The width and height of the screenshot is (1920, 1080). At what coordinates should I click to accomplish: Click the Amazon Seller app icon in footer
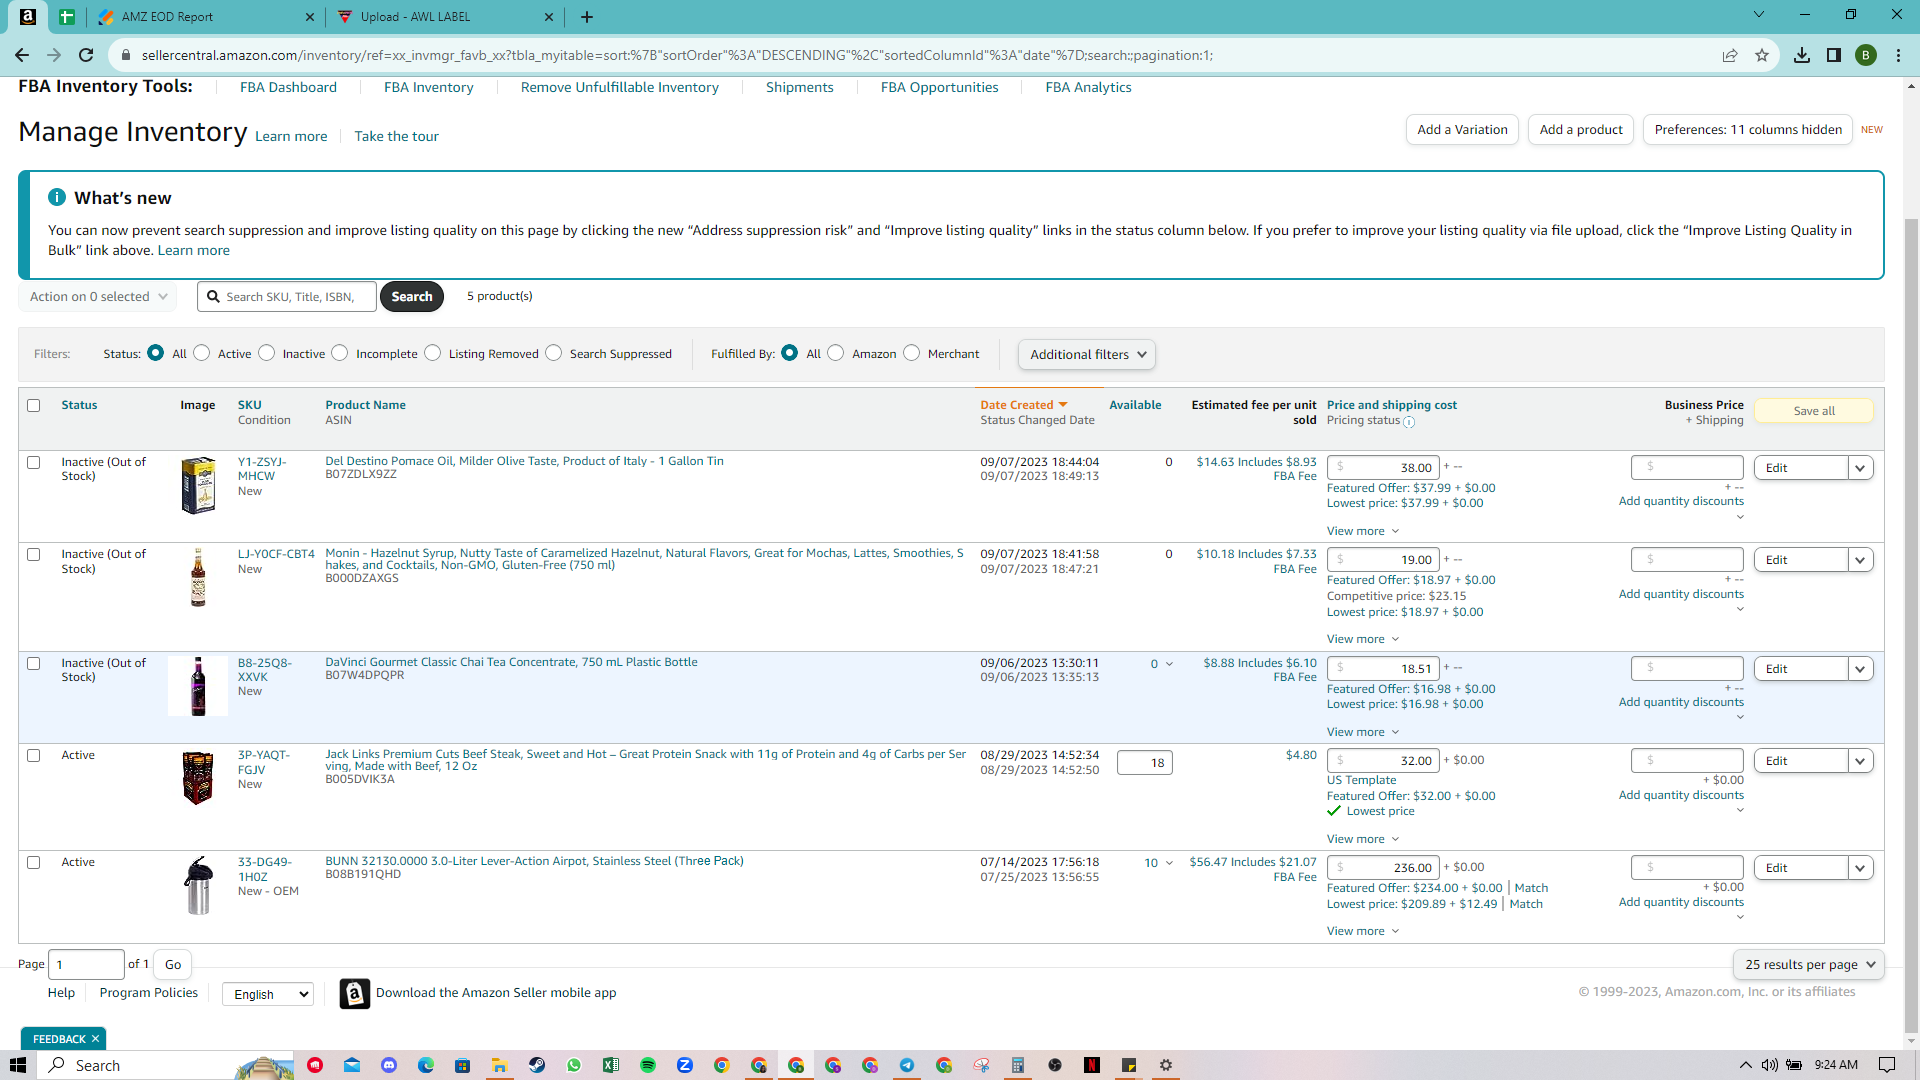(354, 994)
